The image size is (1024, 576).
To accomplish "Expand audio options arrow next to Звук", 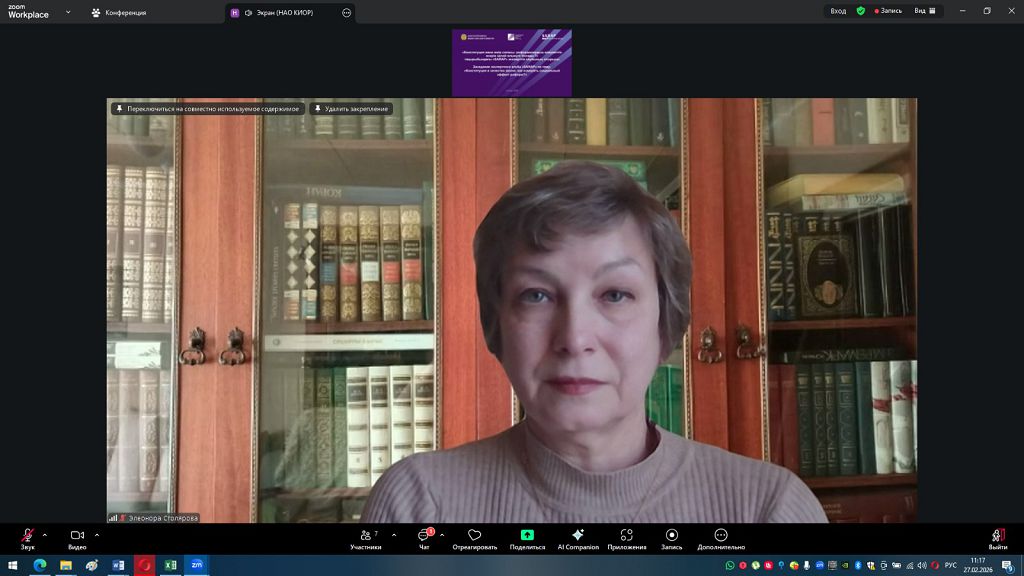I will tap(45, 534).
